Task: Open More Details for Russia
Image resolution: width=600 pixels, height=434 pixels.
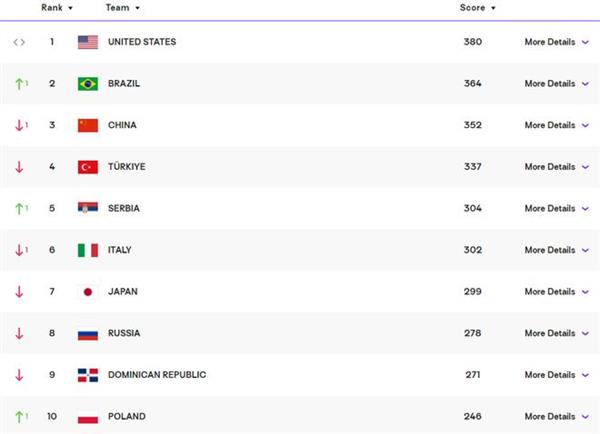Action: click(556, 333)
